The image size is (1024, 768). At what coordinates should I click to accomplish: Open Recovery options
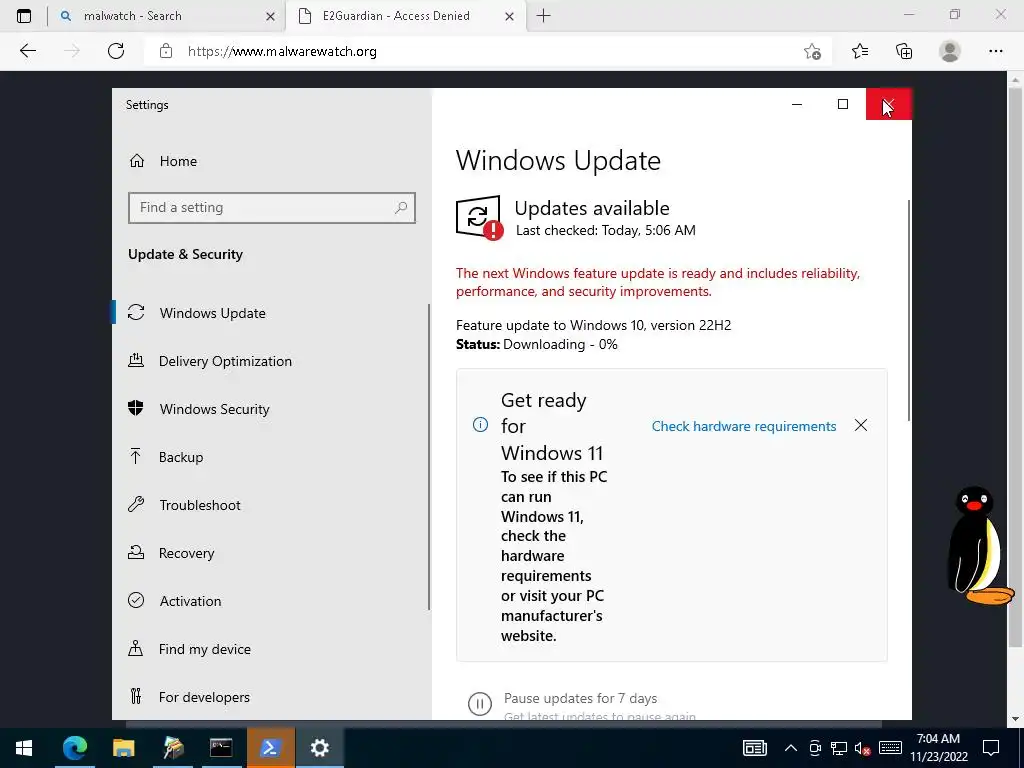(x=186, y=553)
